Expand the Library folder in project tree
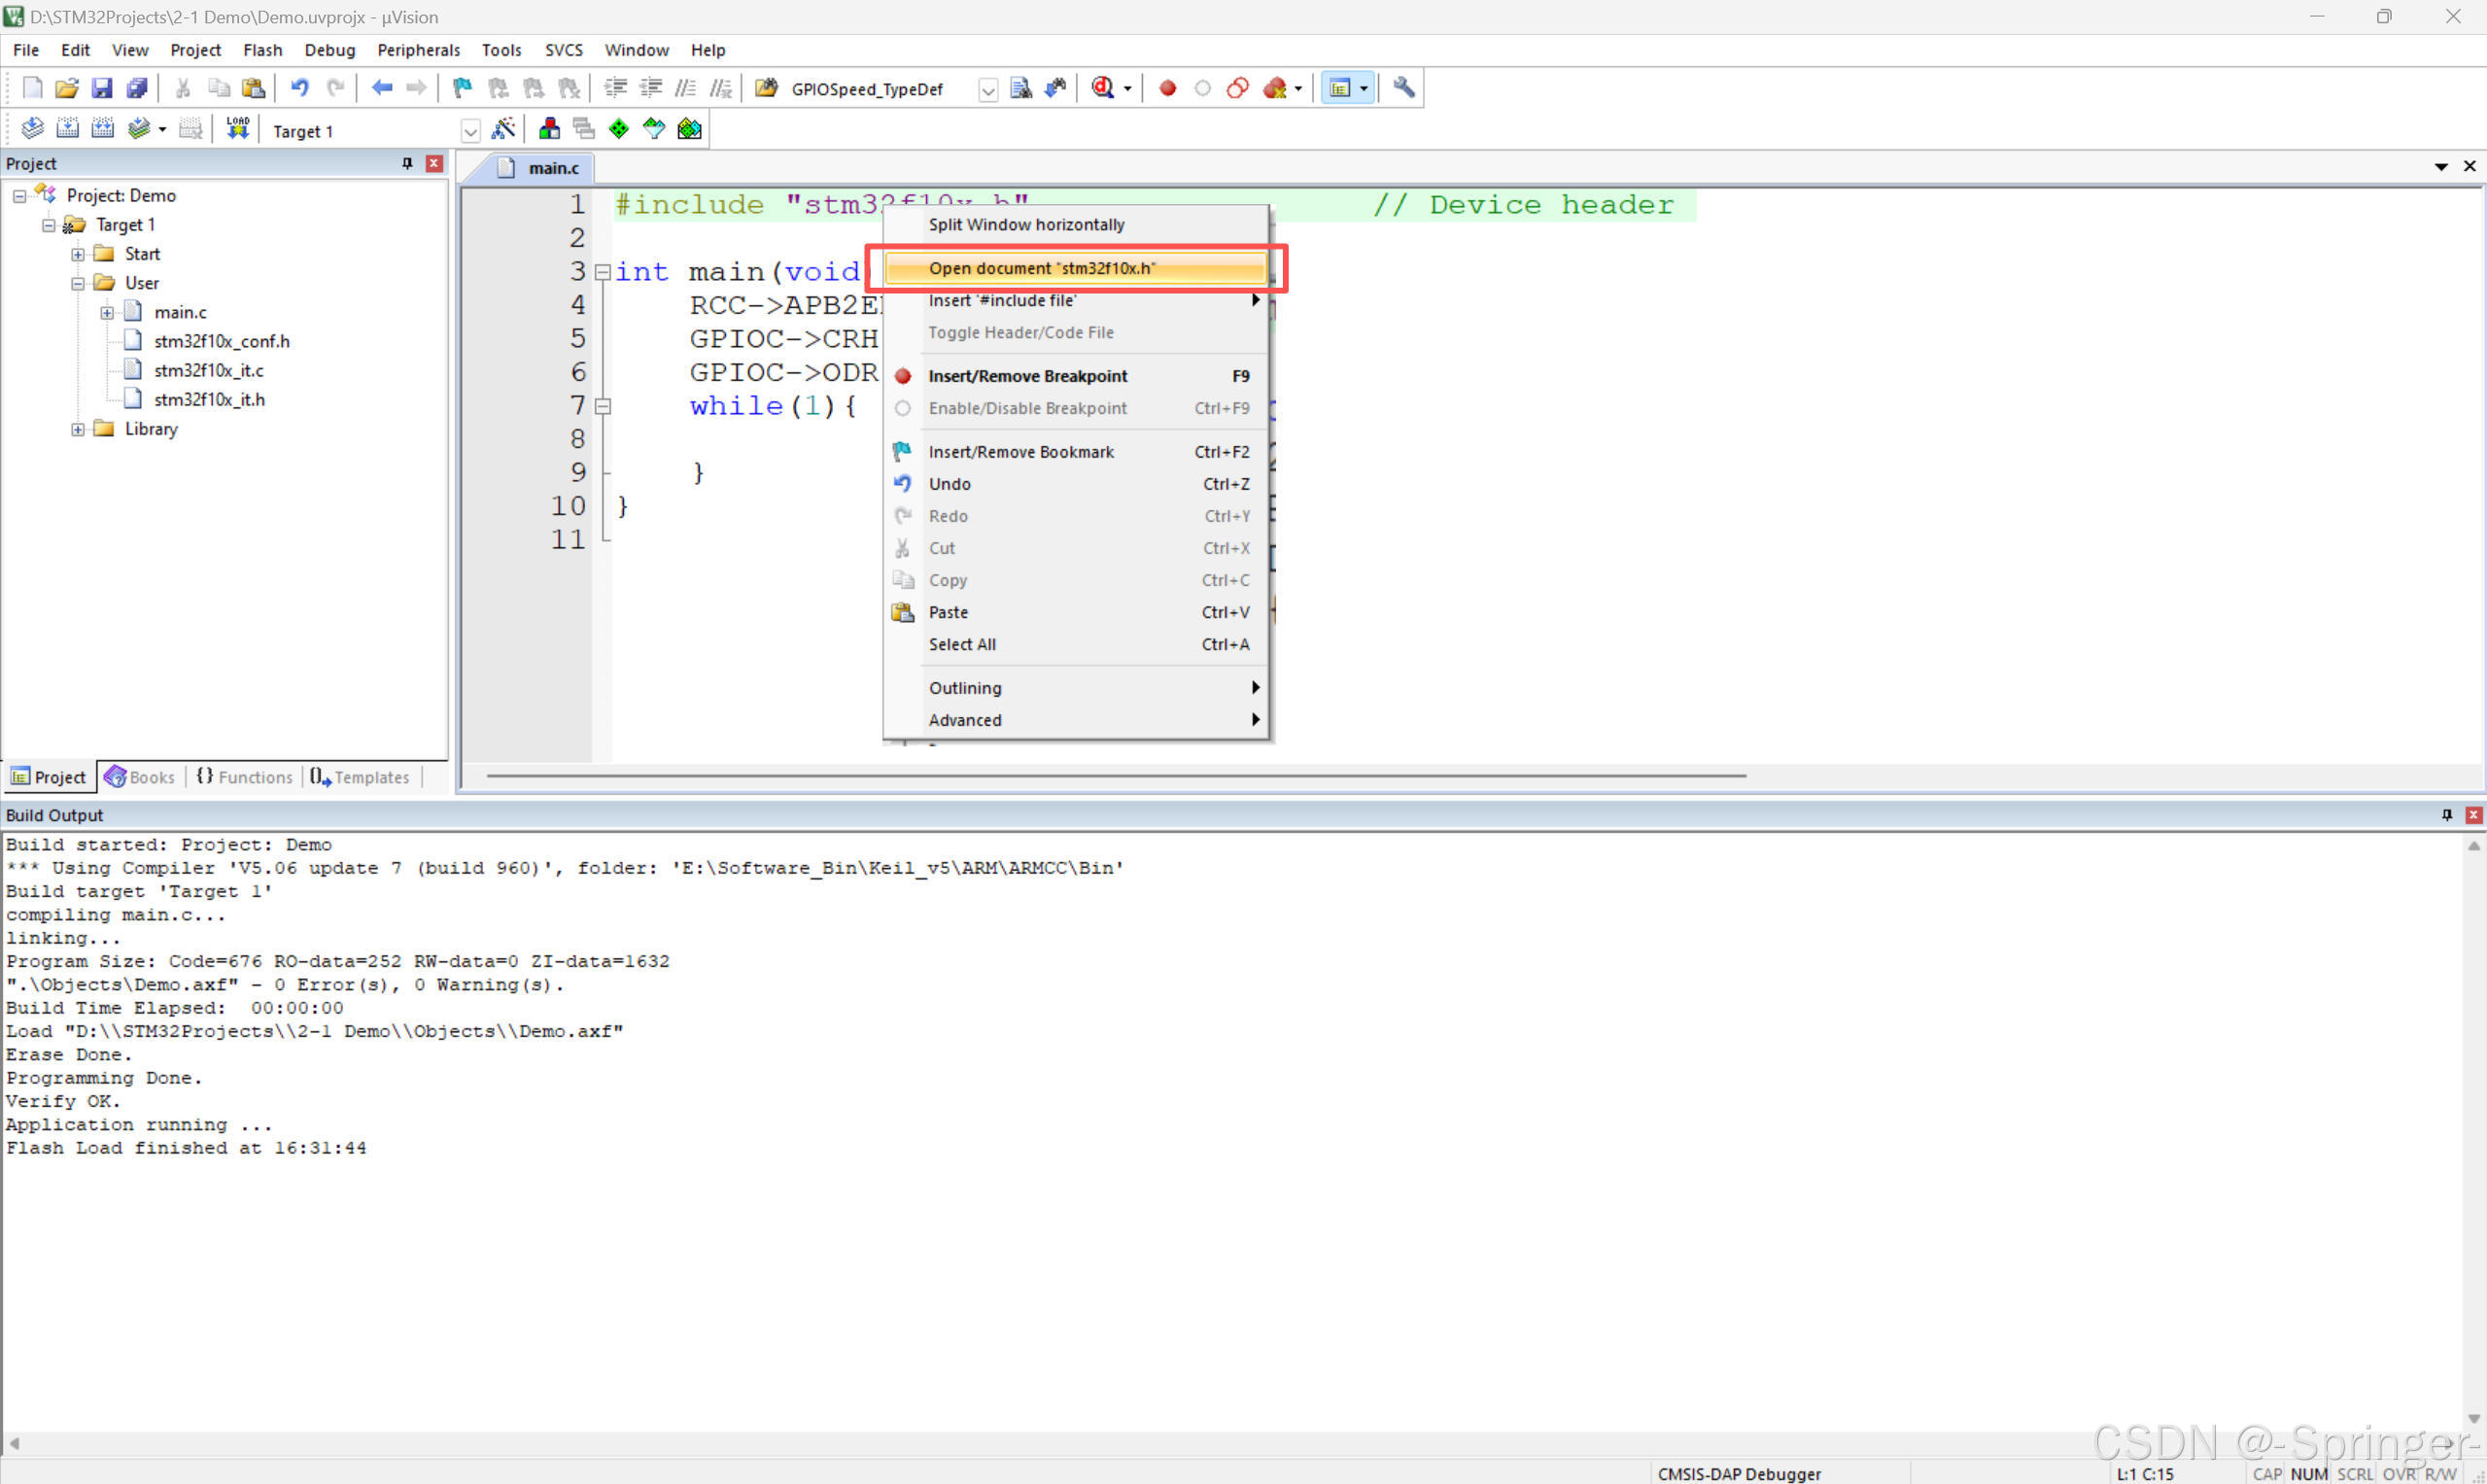Image resolution: width=2487 pixels, height=1484 pixels. click(78, 429)
